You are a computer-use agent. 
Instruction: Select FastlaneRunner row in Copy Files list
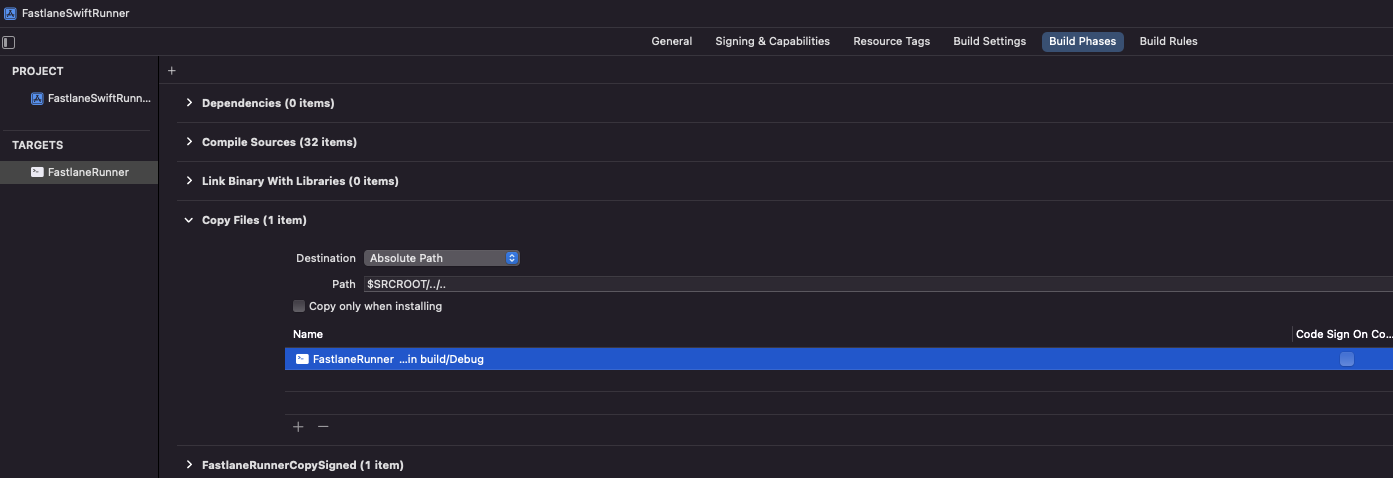click(x=839, y=359)
